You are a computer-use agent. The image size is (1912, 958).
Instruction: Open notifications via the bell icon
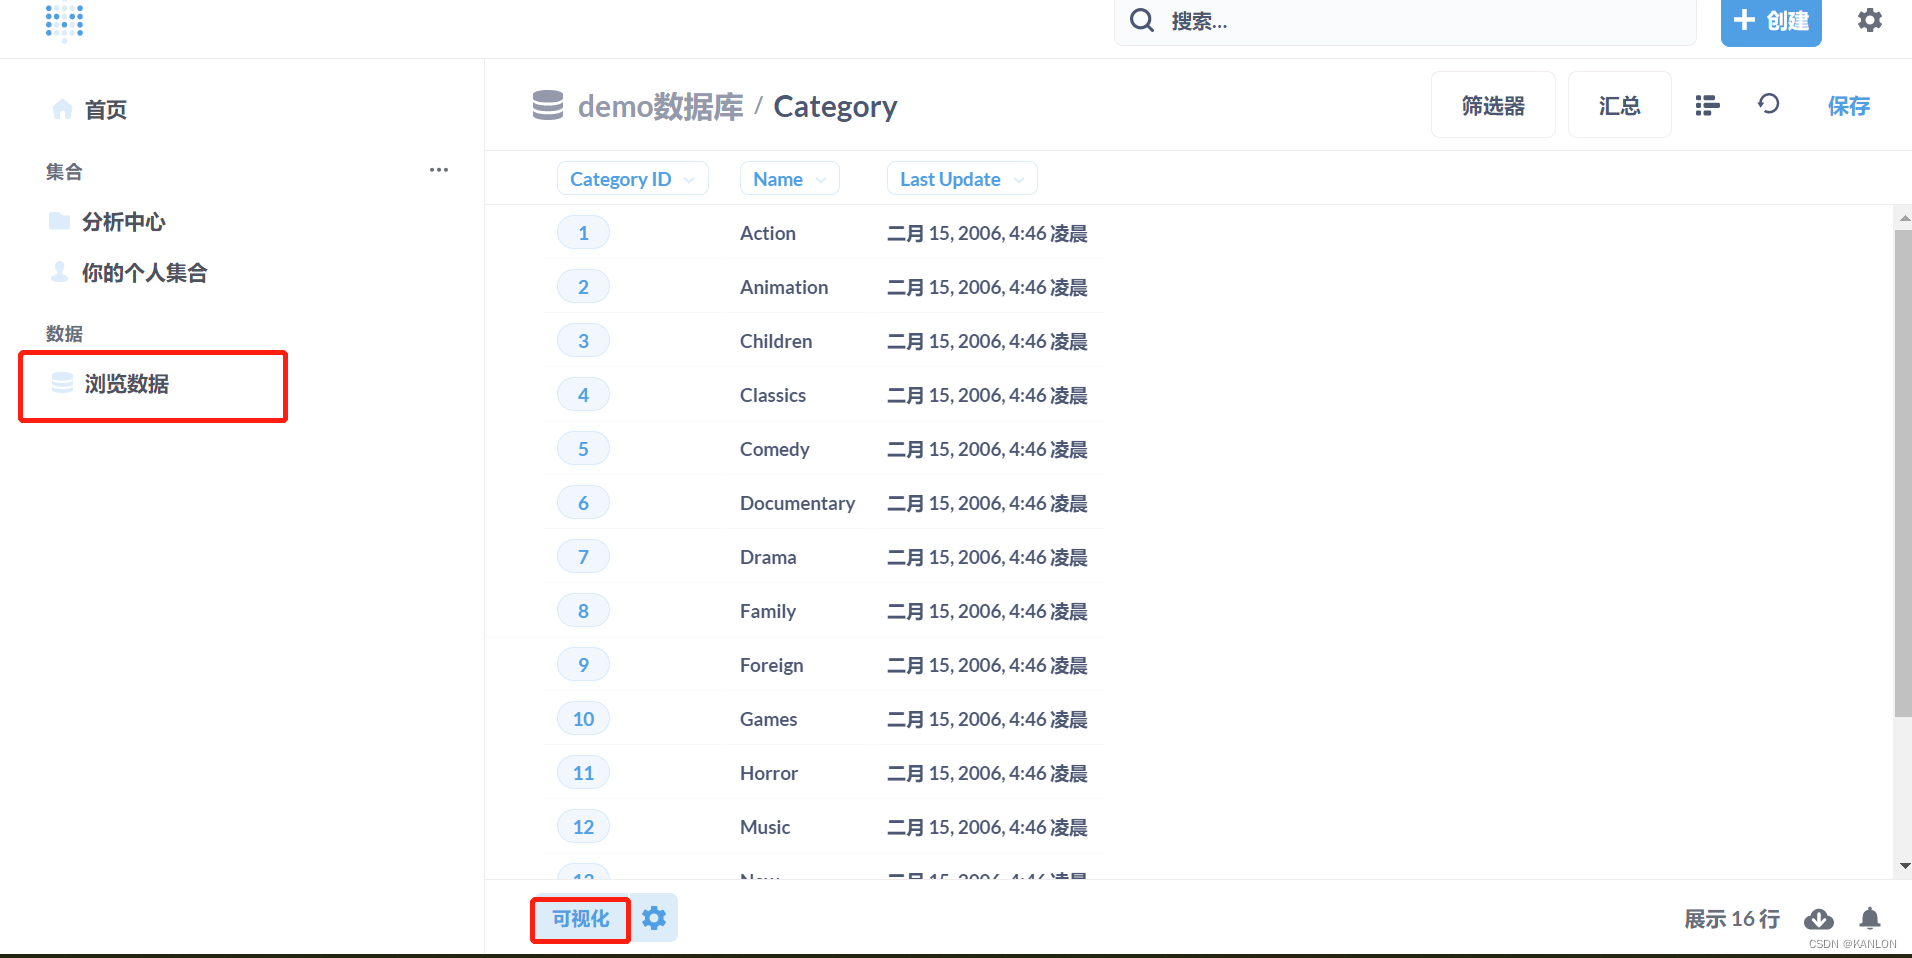click(x=1869, y=919)
